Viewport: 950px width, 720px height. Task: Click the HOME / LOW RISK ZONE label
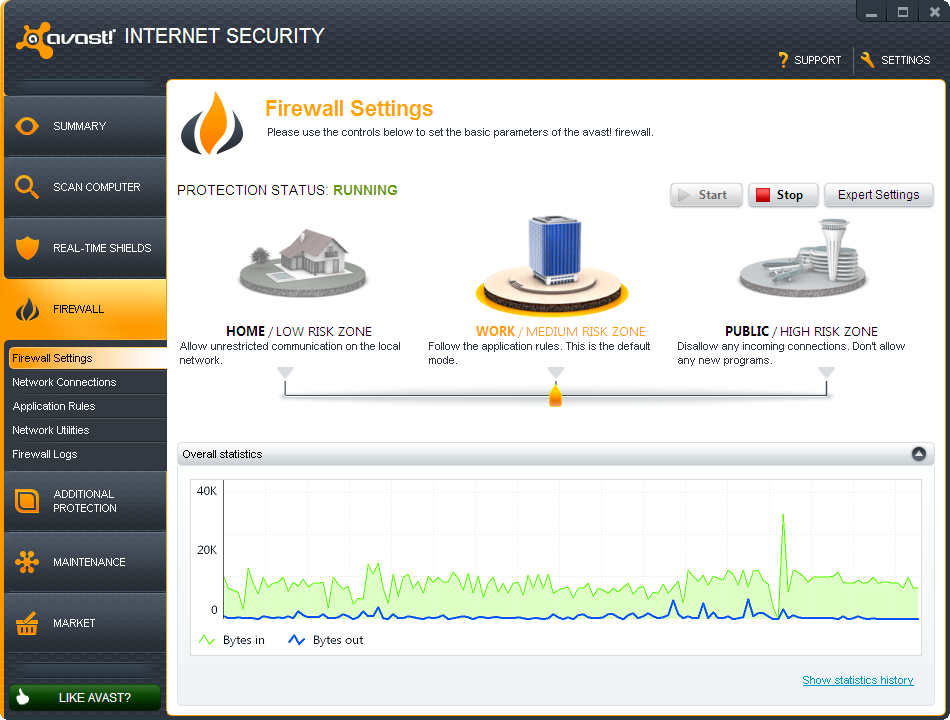(x=299, y=332)
